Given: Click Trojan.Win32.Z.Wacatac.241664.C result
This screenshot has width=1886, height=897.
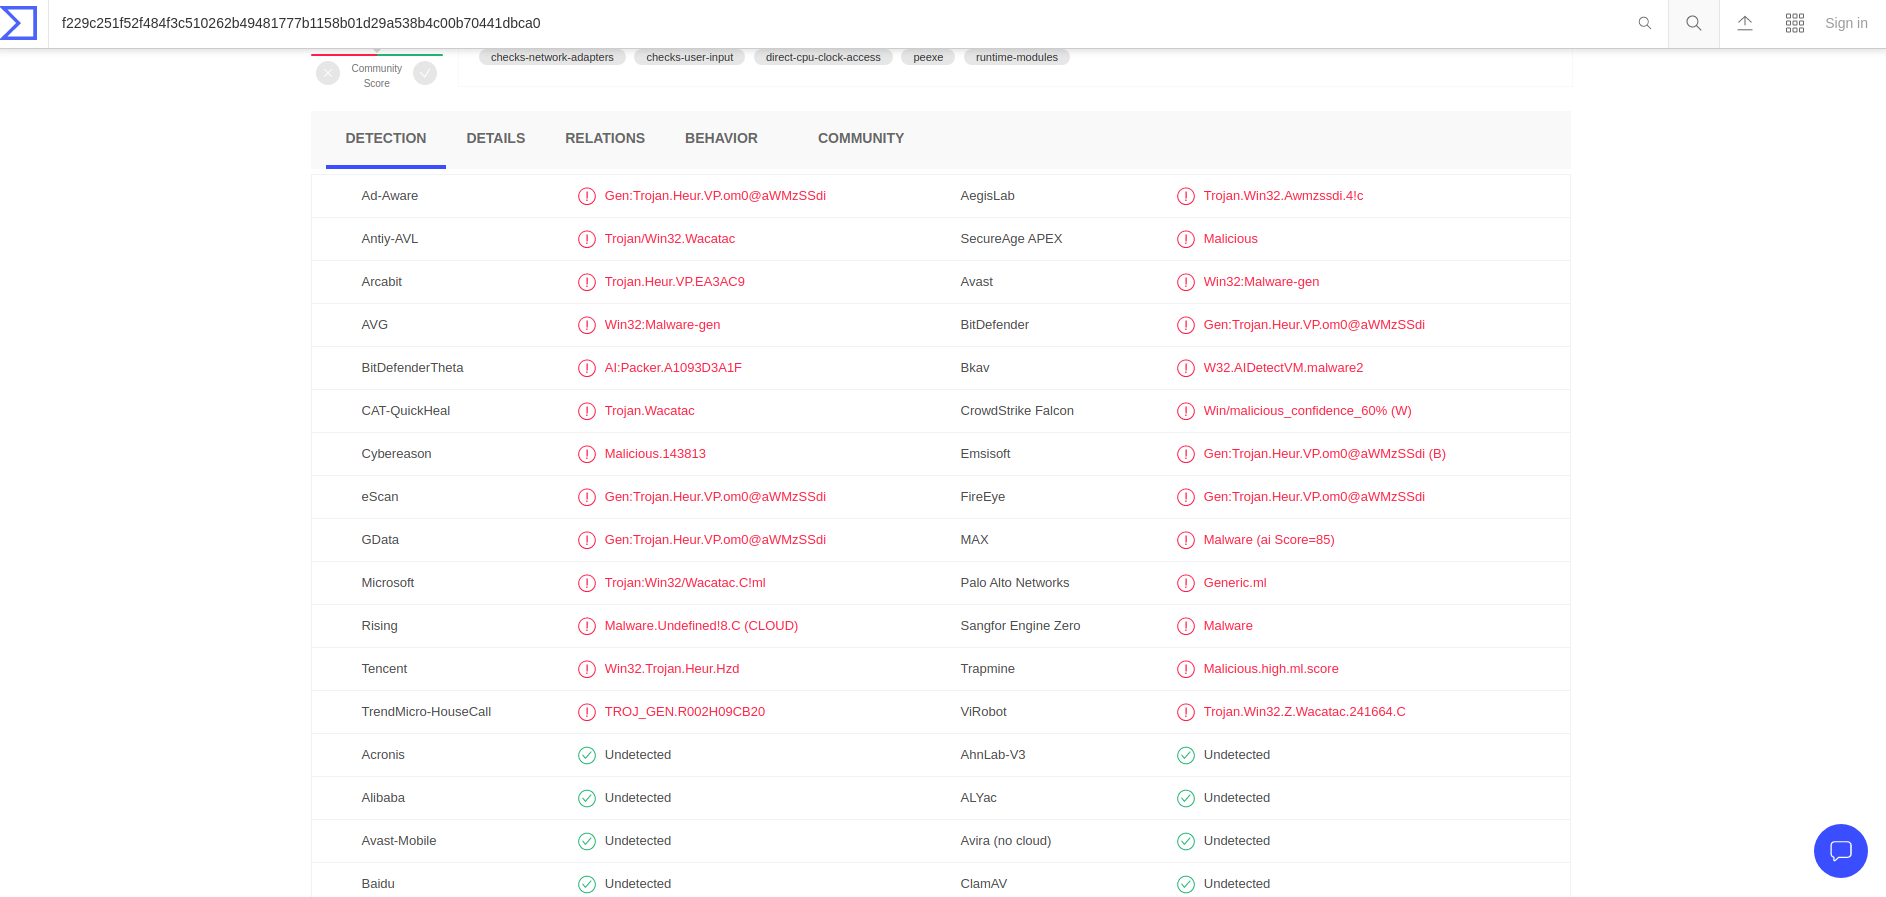Looking at the screenshot, I should click(x=1304, y=712).
